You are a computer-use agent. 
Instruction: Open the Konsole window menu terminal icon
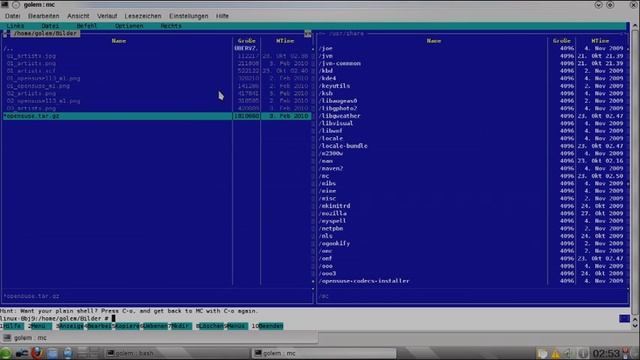pyautogui.click(x=5, y=4)
